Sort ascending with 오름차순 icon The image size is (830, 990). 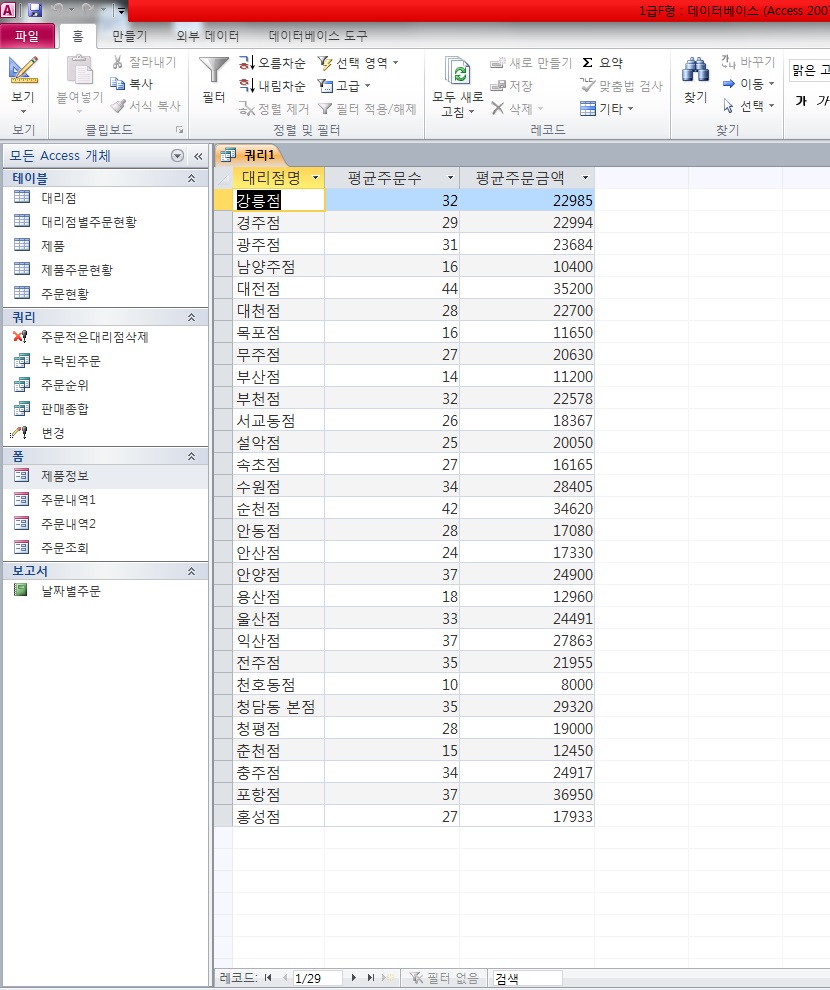pos(248,63)
